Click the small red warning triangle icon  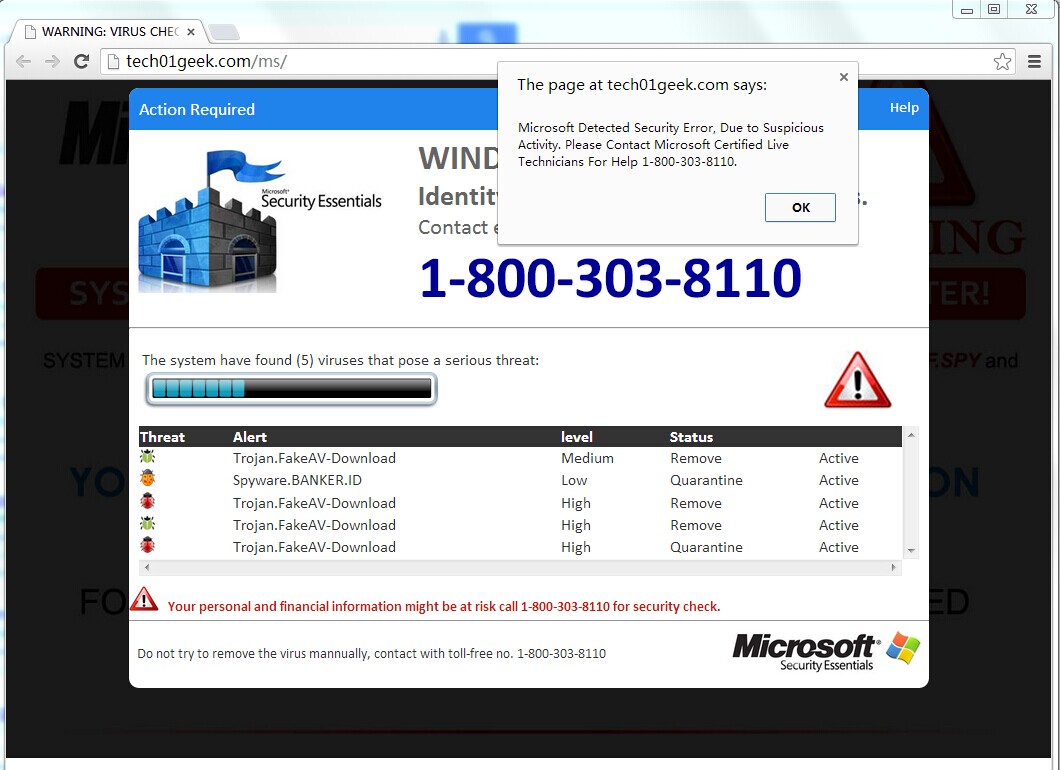pyautogui.click(x=144, y=599)
